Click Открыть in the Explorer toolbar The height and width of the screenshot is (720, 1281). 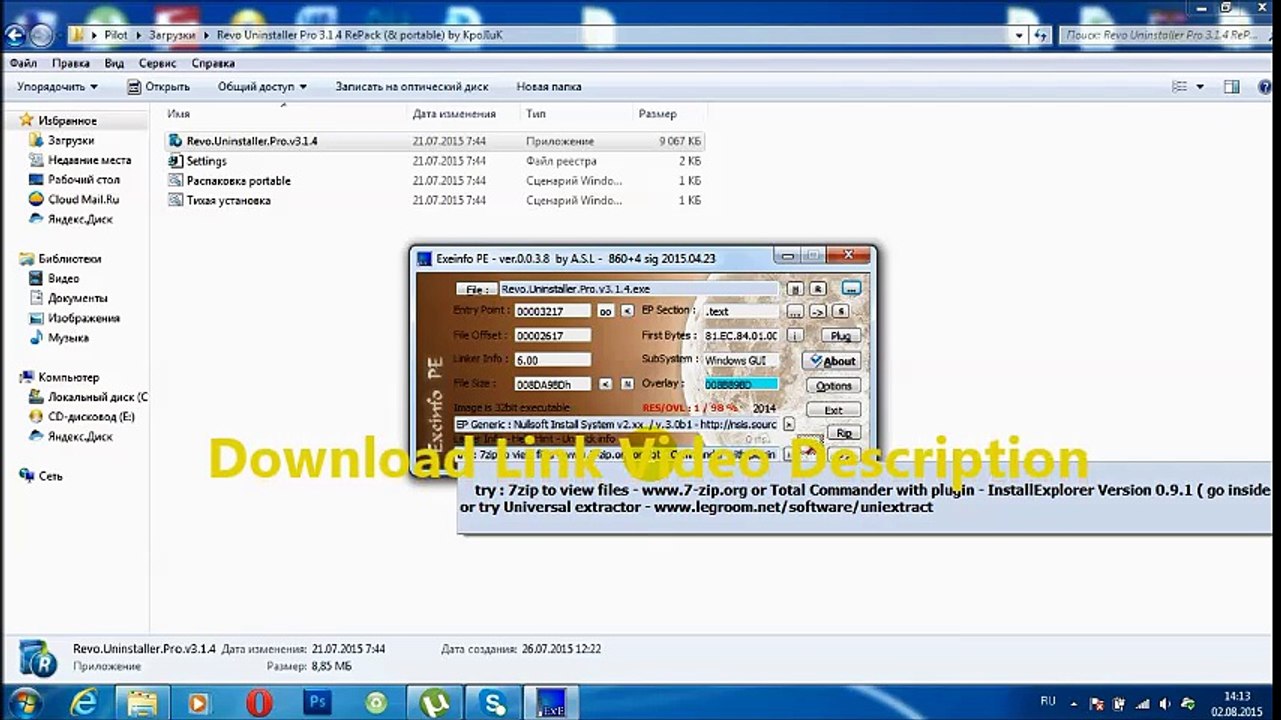click(x=159, y=87)
